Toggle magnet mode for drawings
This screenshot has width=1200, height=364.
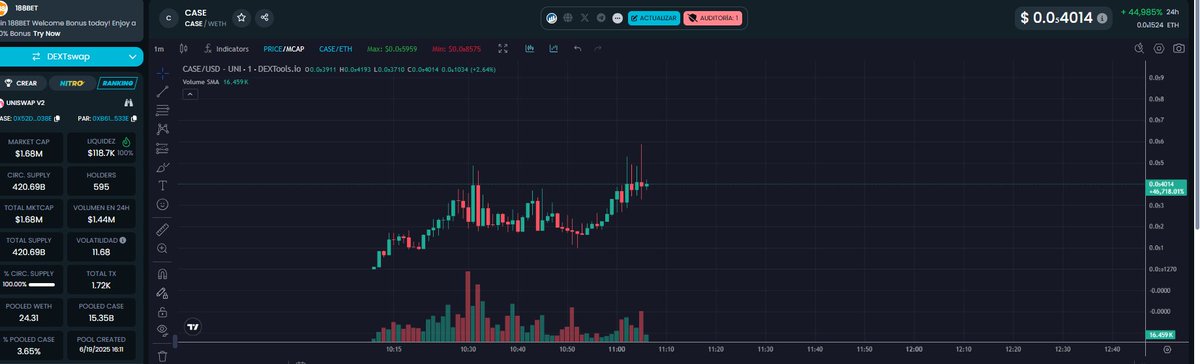pyautogui.click(x=162, y=273)
